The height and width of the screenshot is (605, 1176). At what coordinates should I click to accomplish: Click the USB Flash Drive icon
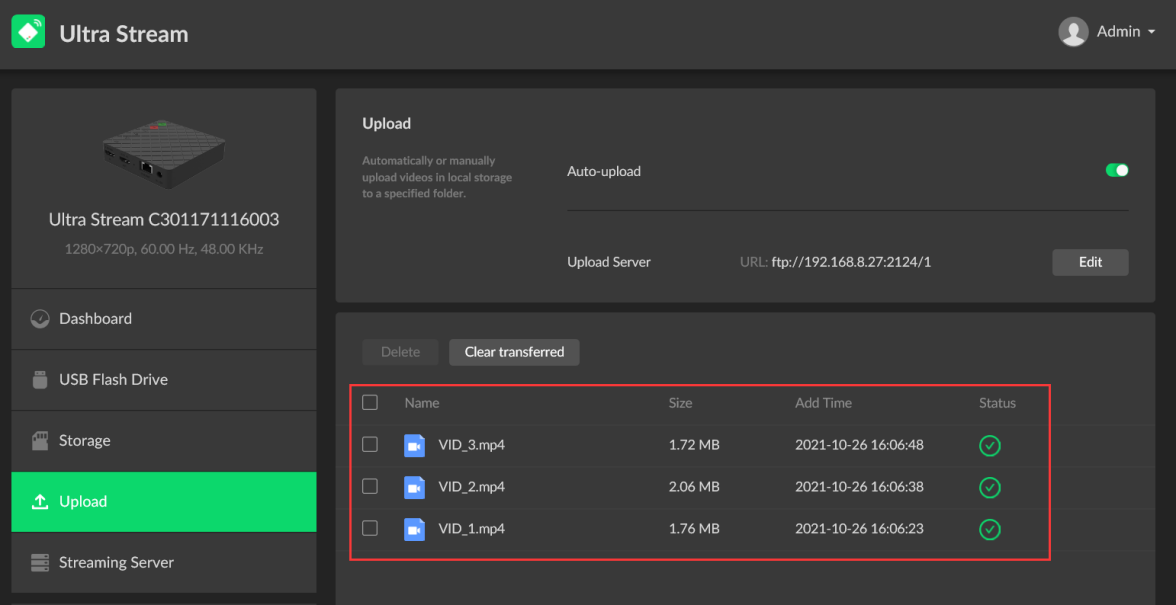(40, 379)
